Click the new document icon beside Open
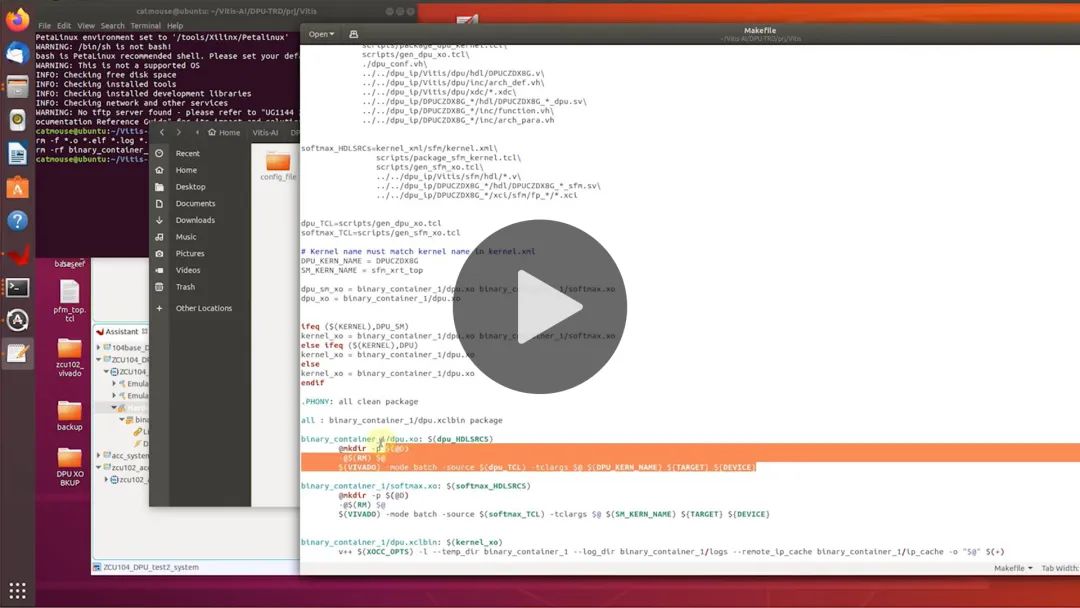1080x608 pixels. (353, 34)
